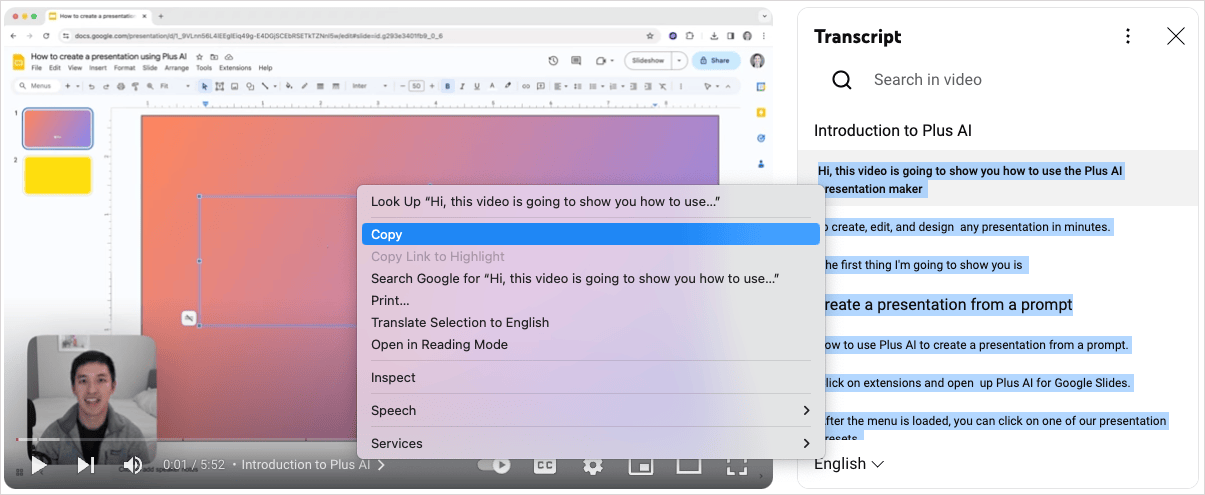The image size is (1205, 495).
Task: Play the video with the play button
Action: 38,465
